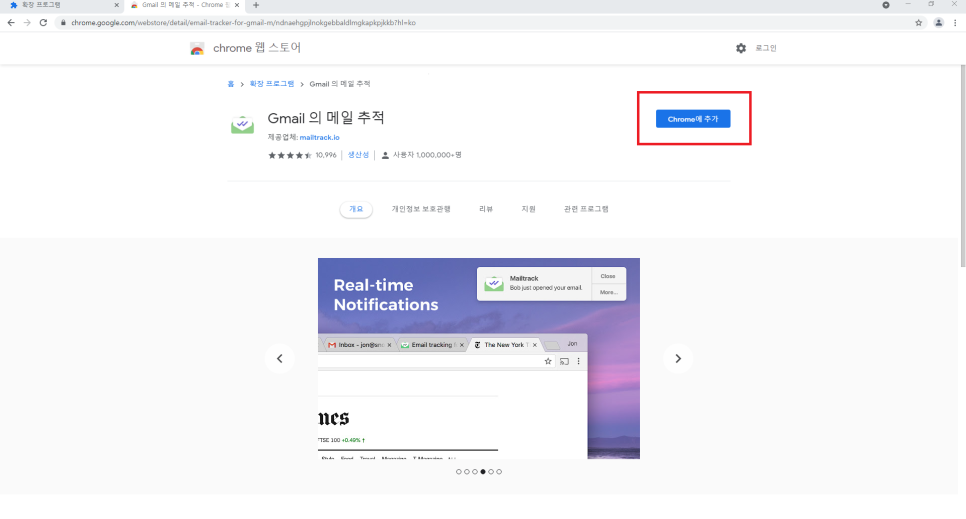Screen dimensions: 966x519
Task: Click the Real-time Notifications screenshot
Action: (x=479, y=358)
